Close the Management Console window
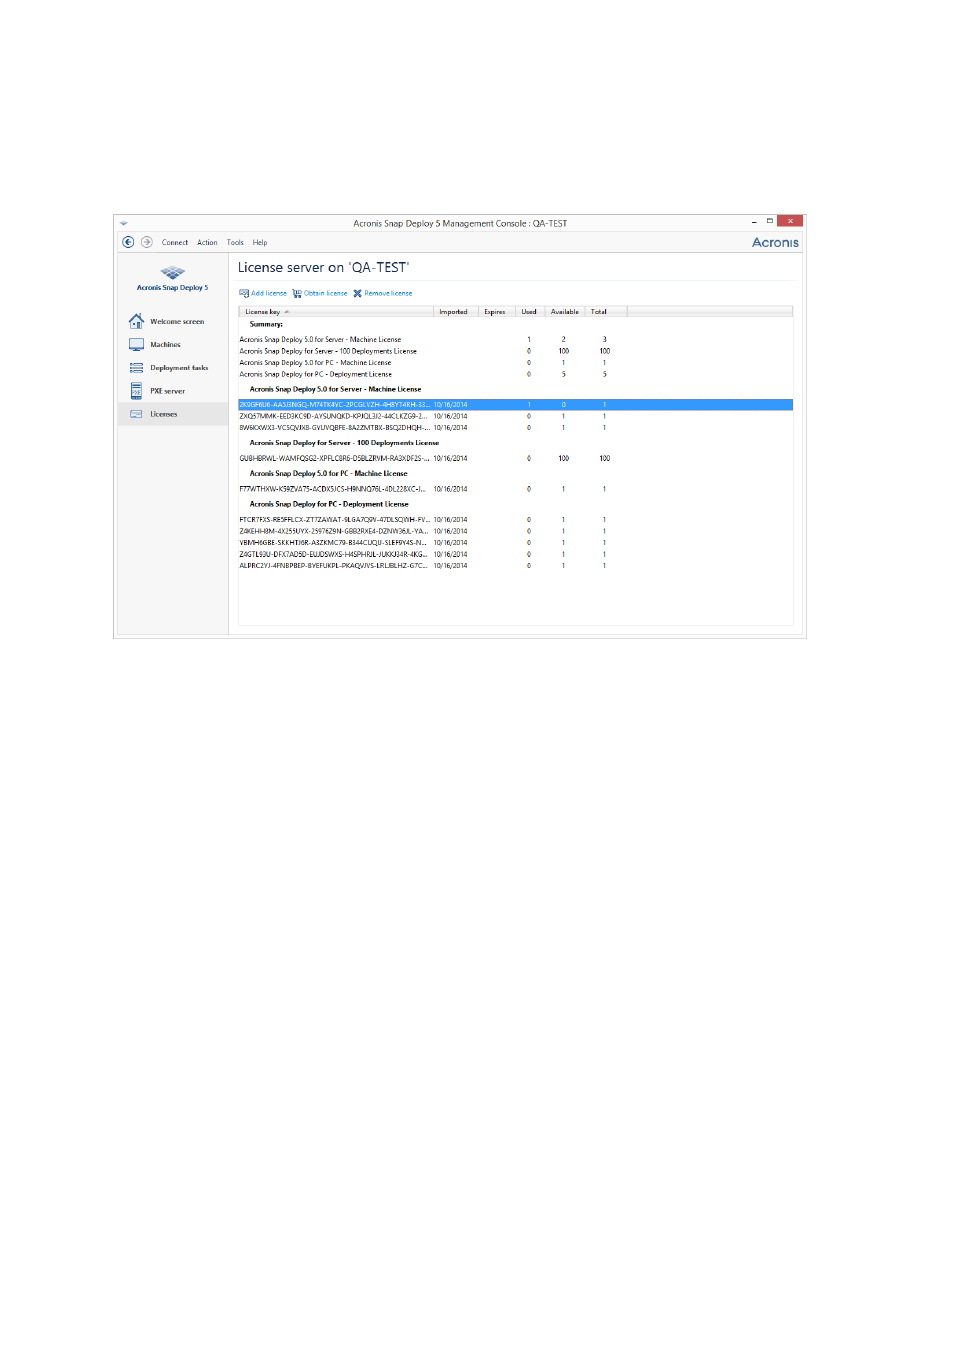955x1350 pixels. 790,221
